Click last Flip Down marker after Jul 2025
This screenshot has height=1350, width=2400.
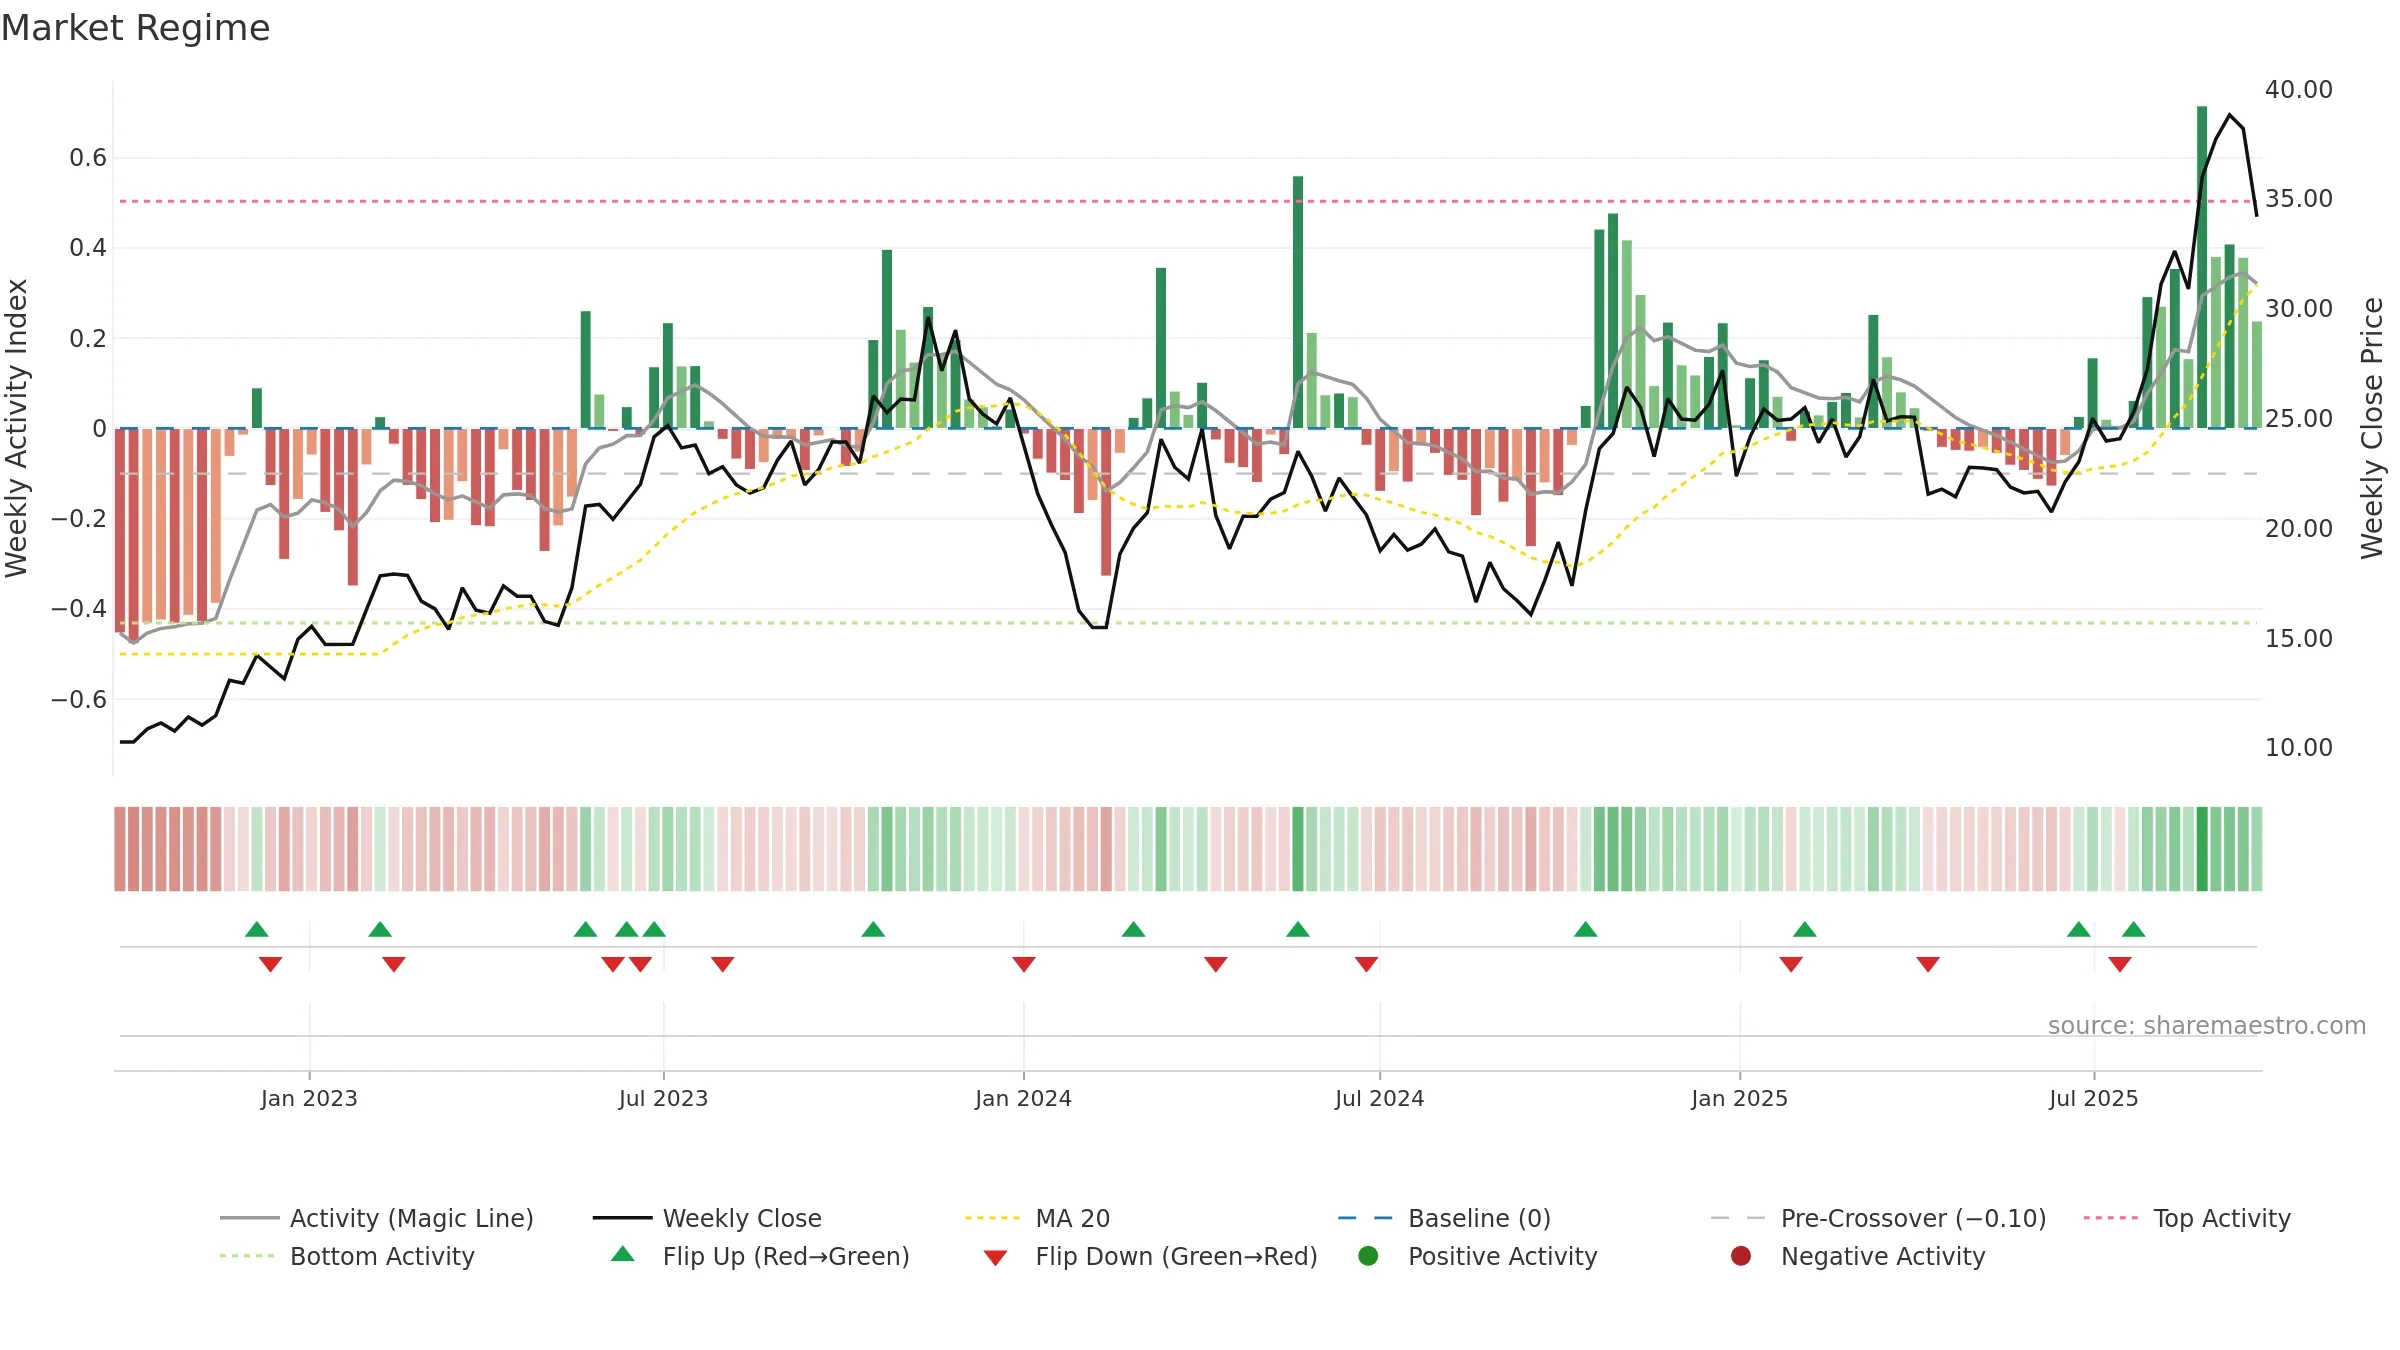(2120, 964)
